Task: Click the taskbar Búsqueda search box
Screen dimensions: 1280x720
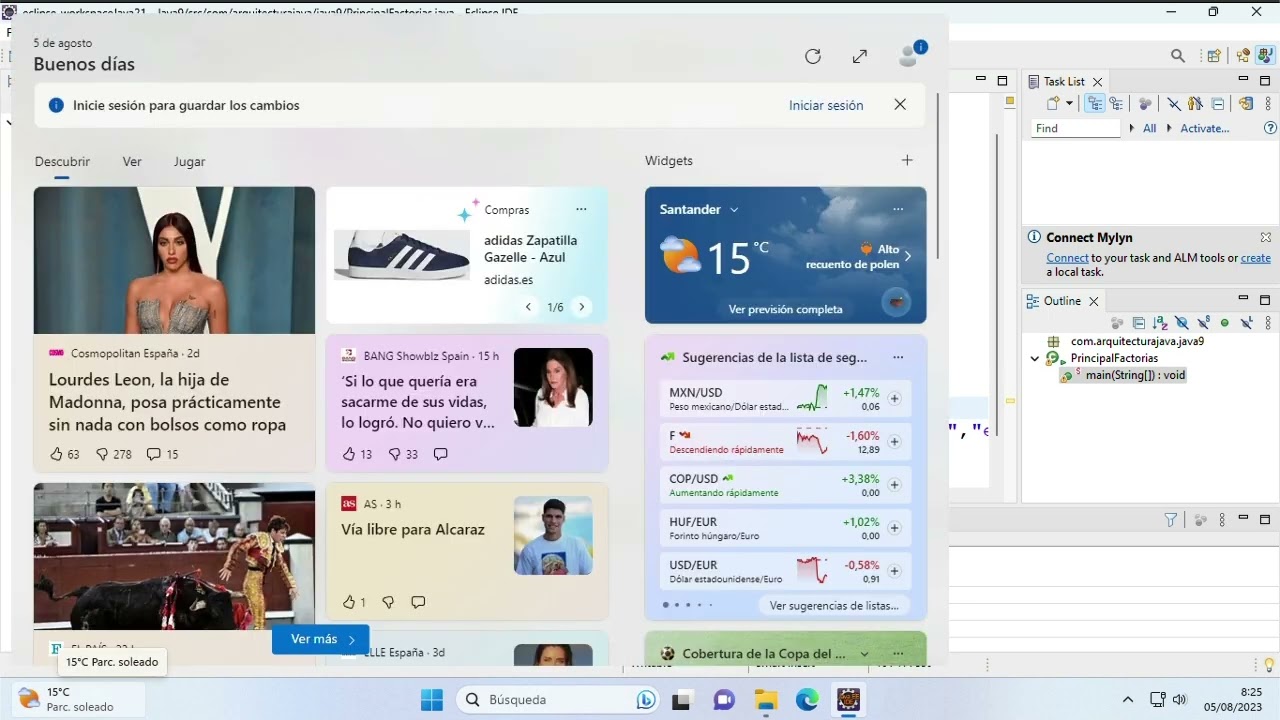Action: point(560,700)
